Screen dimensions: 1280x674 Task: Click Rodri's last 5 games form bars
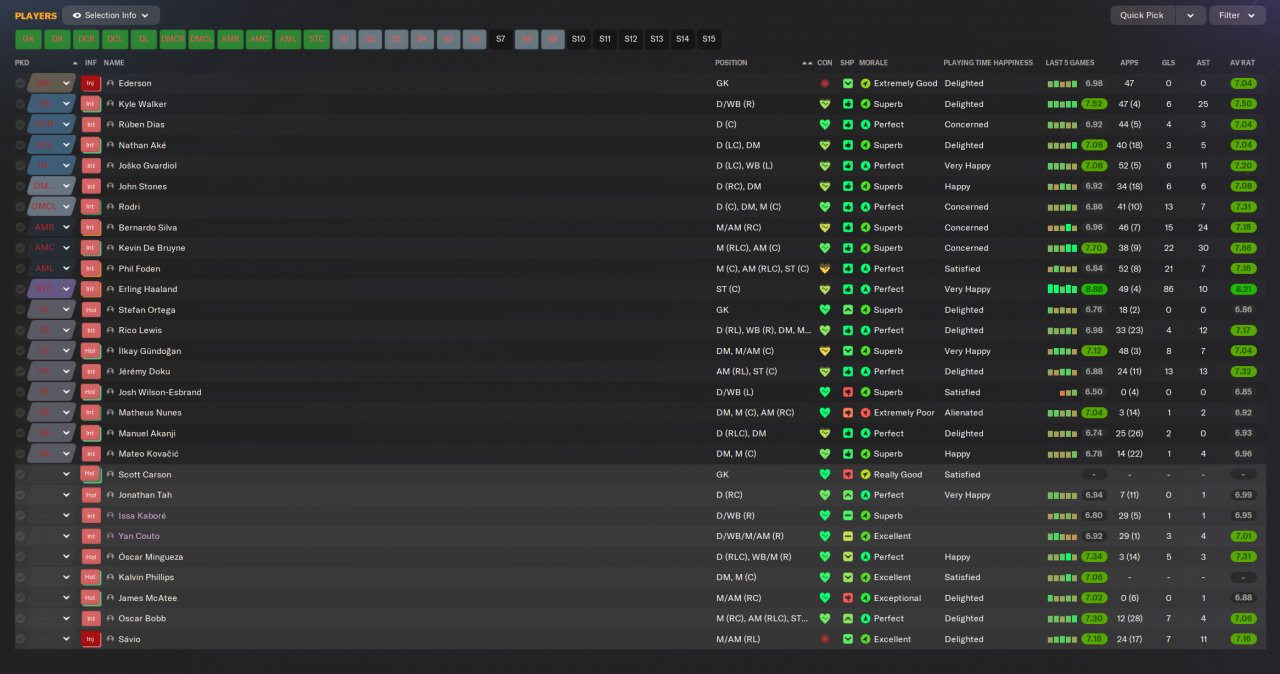[x=1062, y=207]
